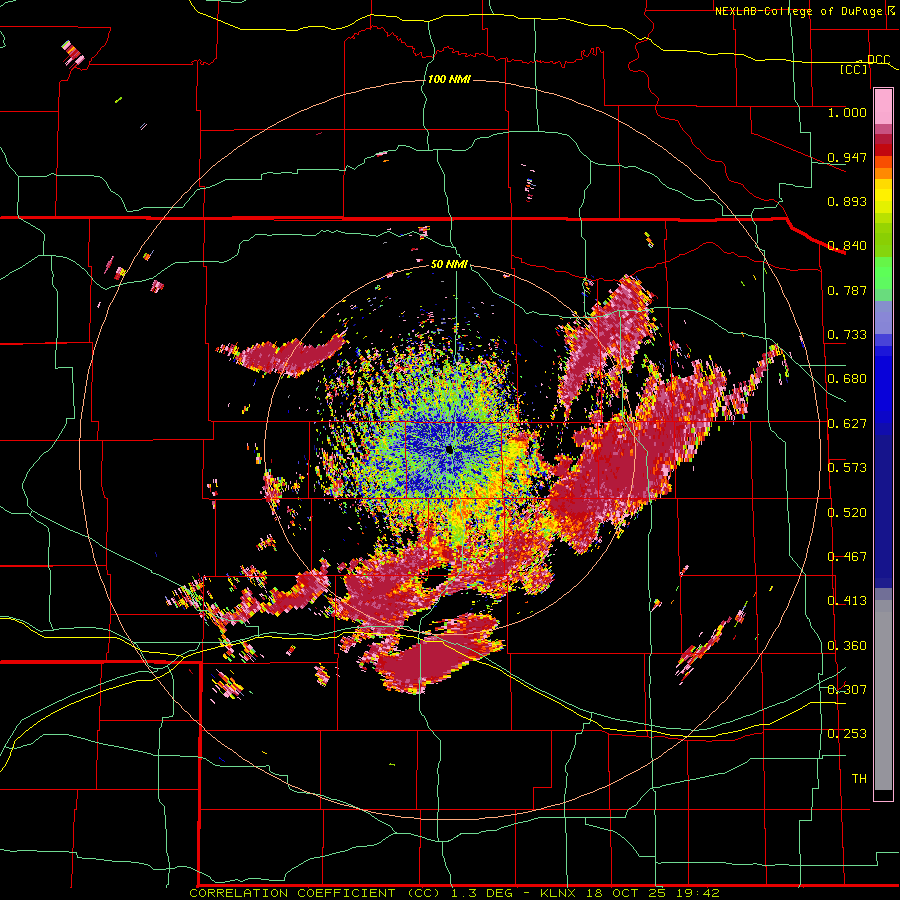Screen dimensions: 900x900
Task: Click the 0.520 legend value
Action: click(847, 513)
